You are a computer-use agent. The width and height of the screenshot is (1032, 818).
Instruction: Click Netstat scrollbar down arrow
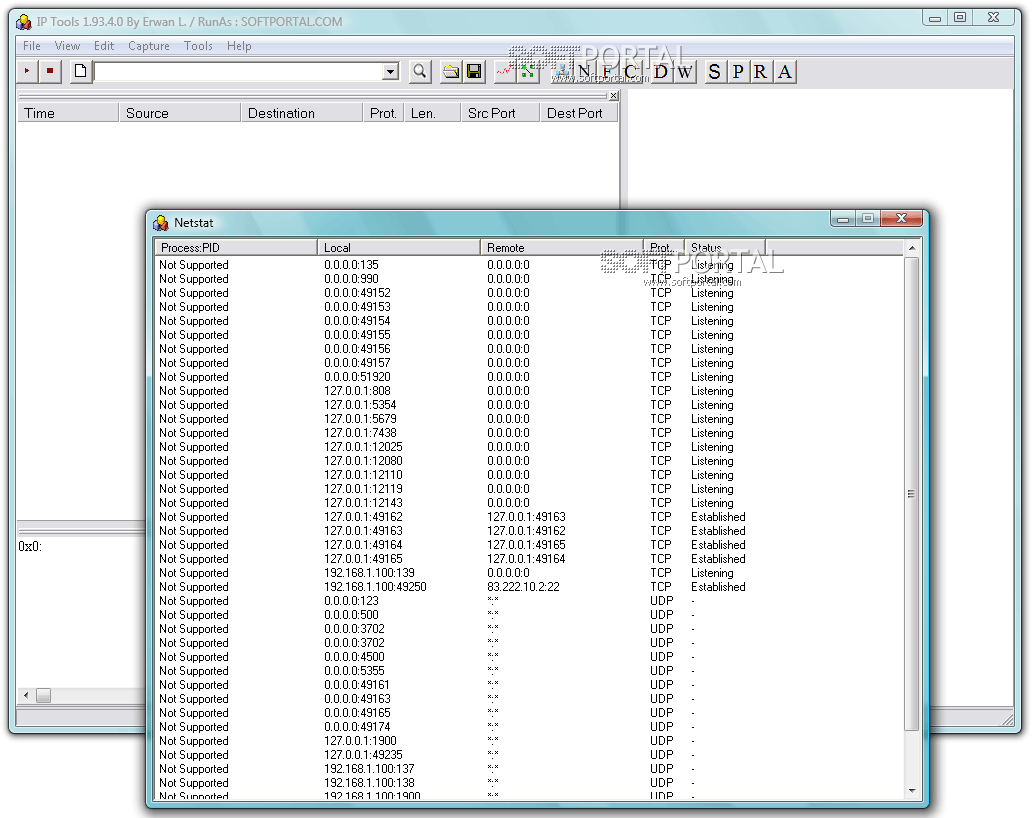[x=912, y=790]
